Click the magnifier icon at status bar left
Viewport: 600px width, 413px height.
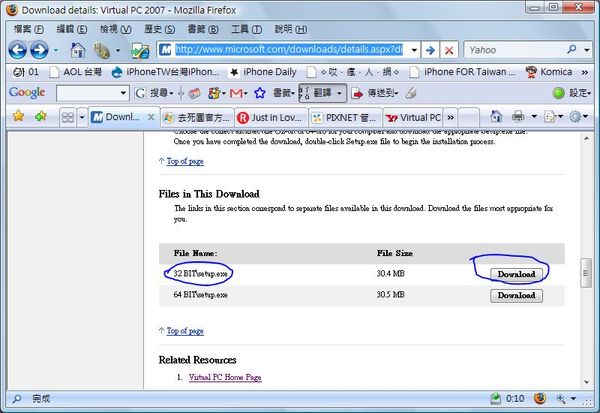[16, 399]
